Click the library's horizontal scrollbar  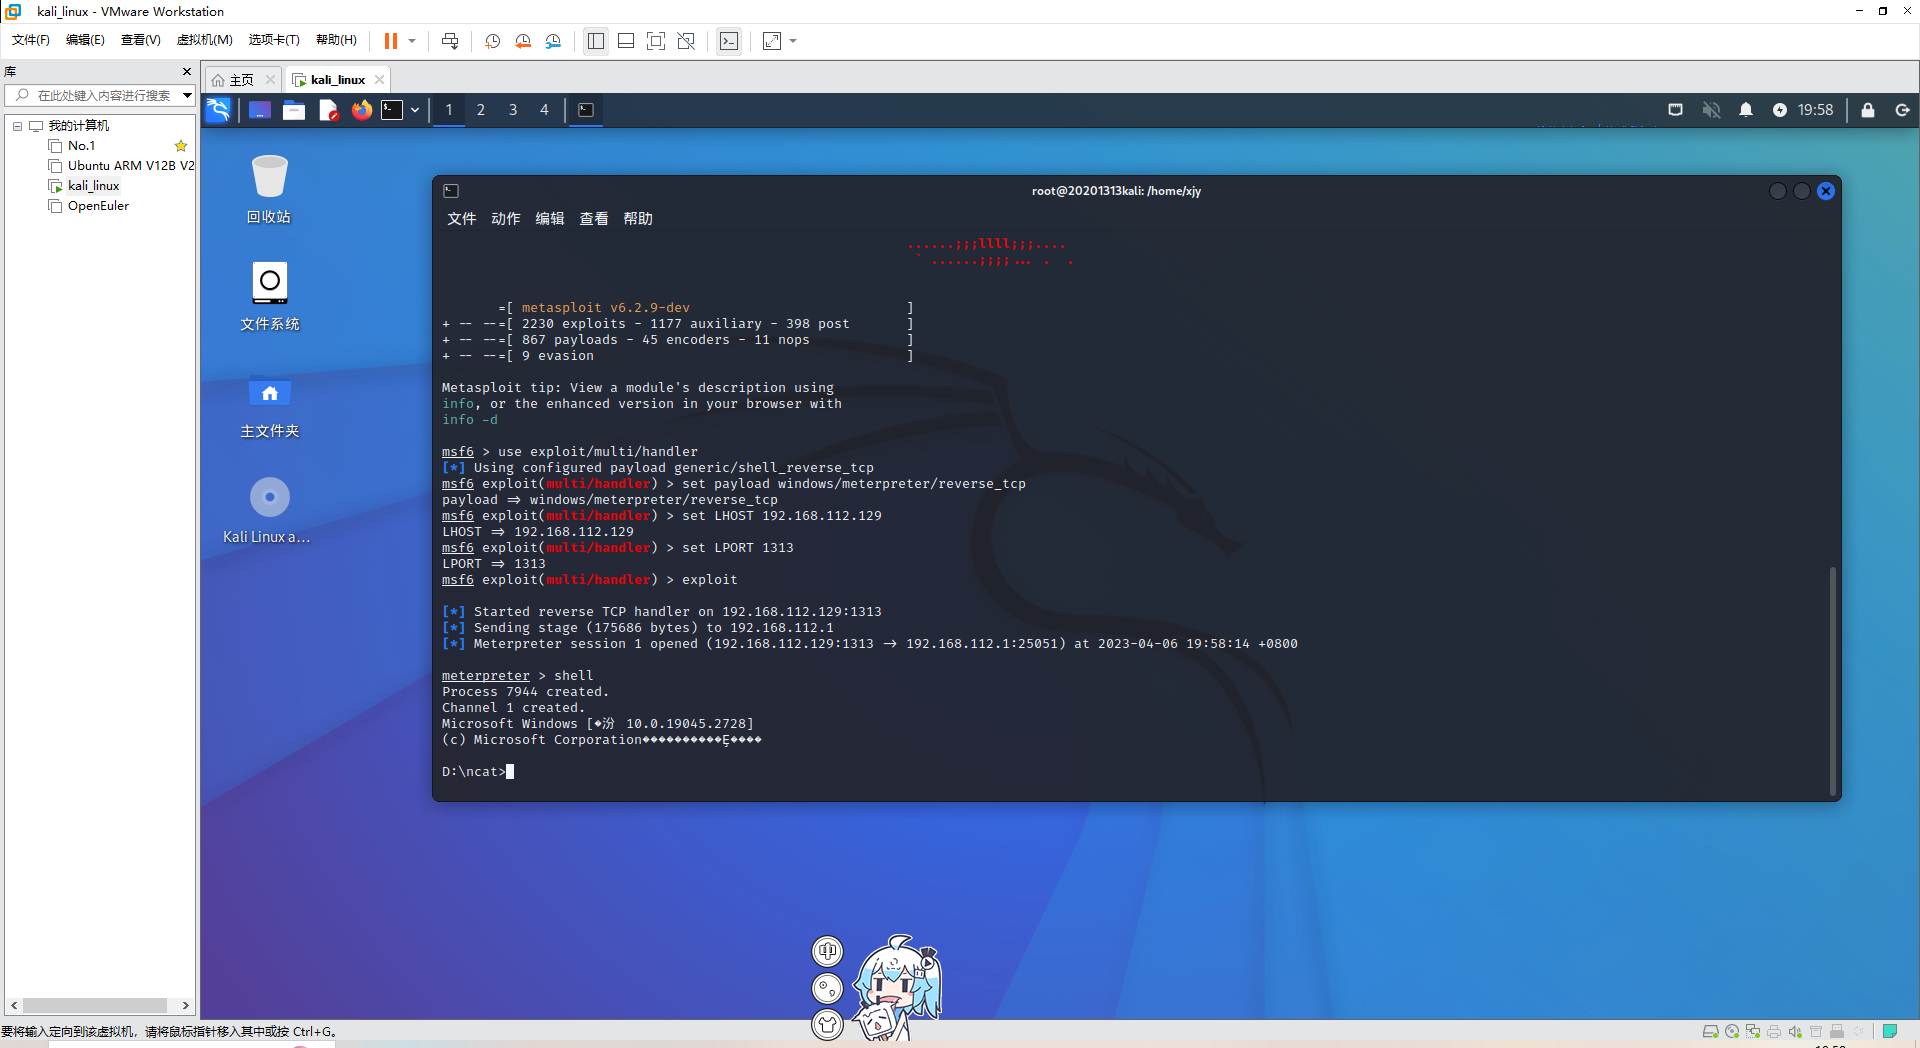(x=95, y=1005)
